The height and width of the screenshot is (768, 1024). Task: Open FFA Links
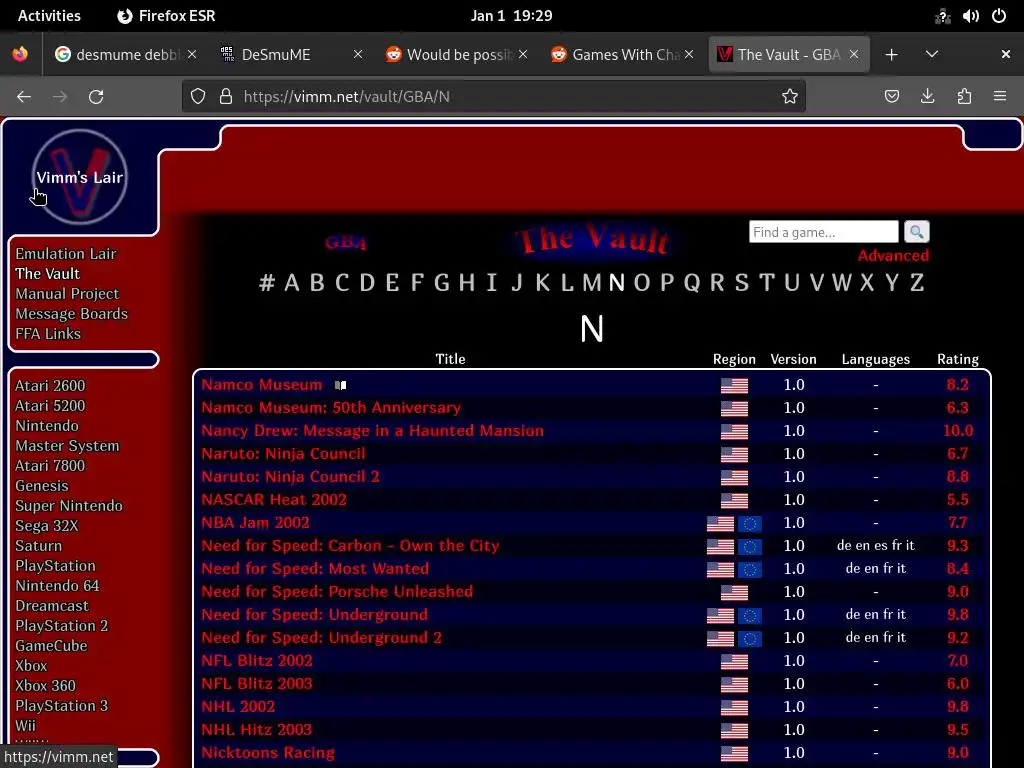click(x=48, y=333)
